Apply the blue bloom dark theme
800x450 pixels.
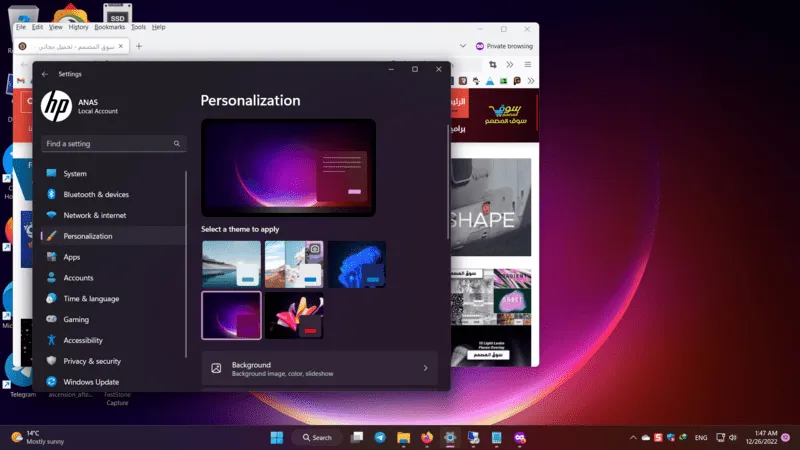357,264
